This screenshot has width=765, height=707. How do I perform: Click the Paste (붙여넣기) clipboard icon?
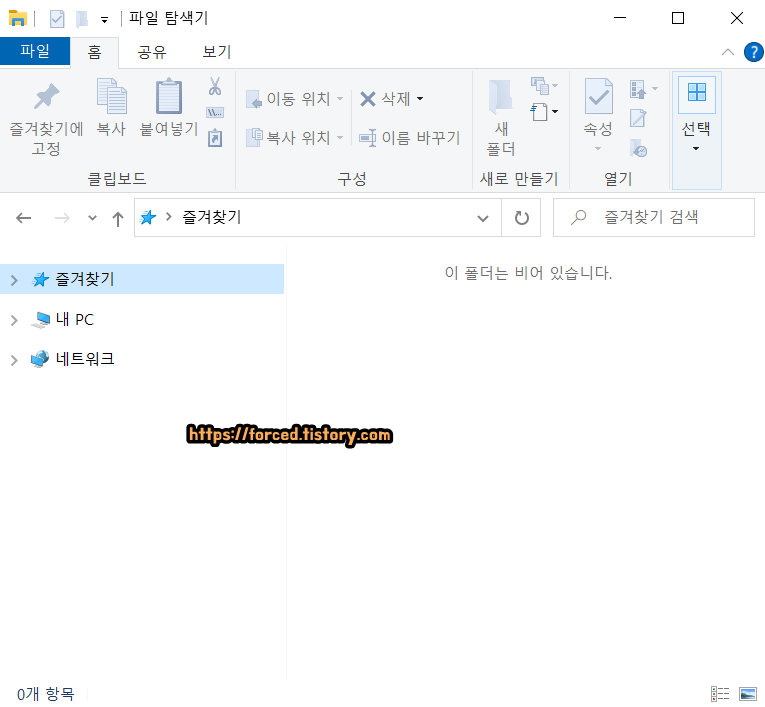[x=169, y=96]
